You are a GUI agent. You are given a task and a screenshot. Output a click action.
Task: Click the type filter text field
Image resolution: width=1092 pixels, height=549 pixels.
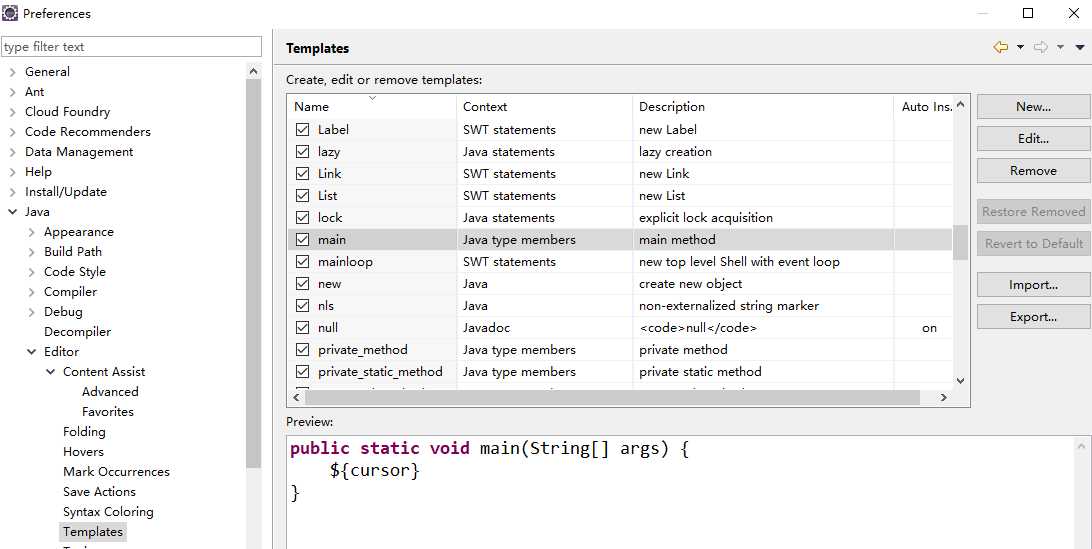point(130,47)
